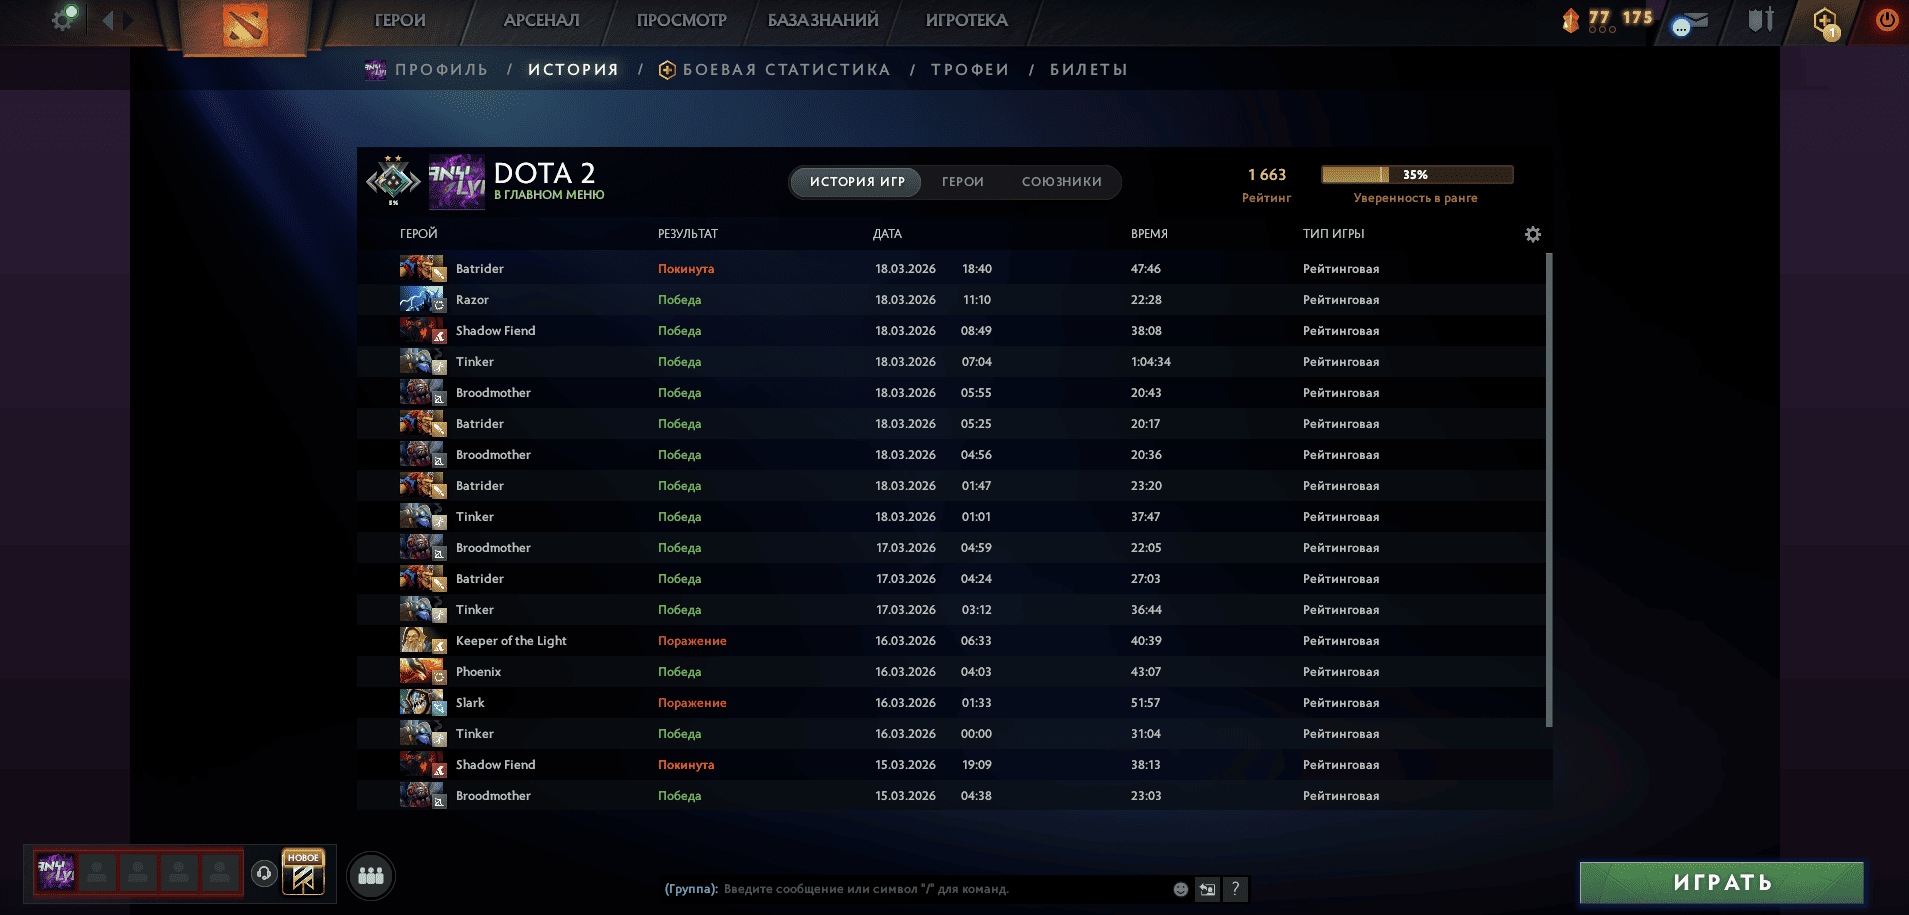The height and width of the screenshot is (915, 1909).
Task: Click the 35% rank confidence progress bar
Action: click(1416, 173)
